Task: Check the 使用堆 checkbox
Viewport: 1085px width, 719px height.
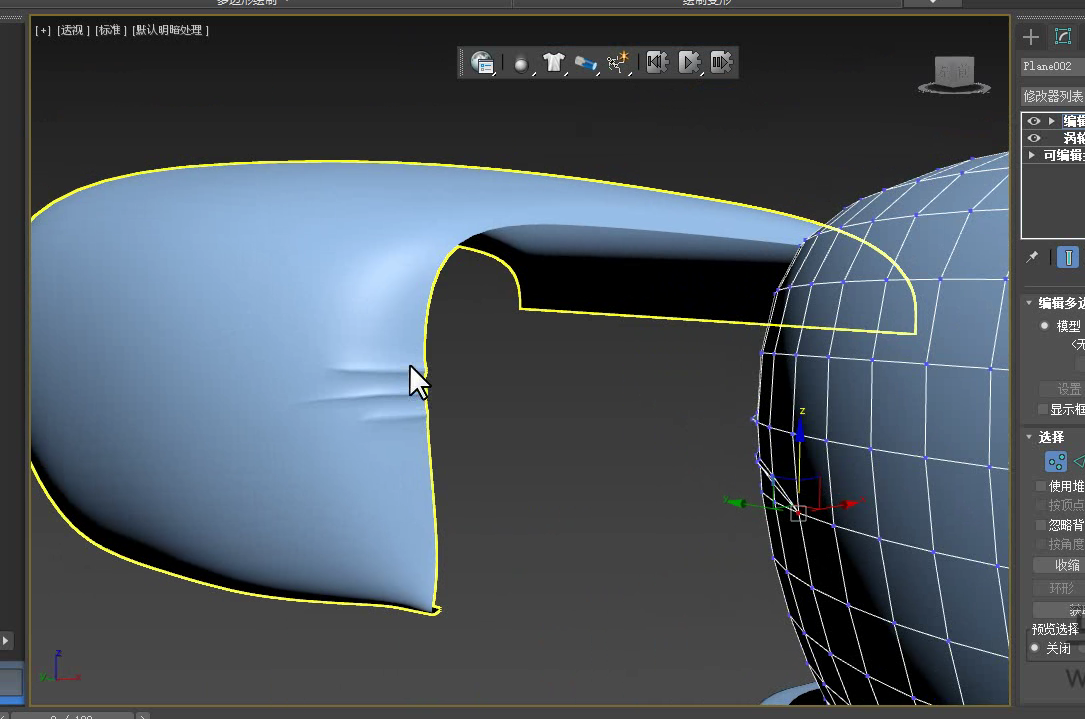Action: click(1041, 486)
